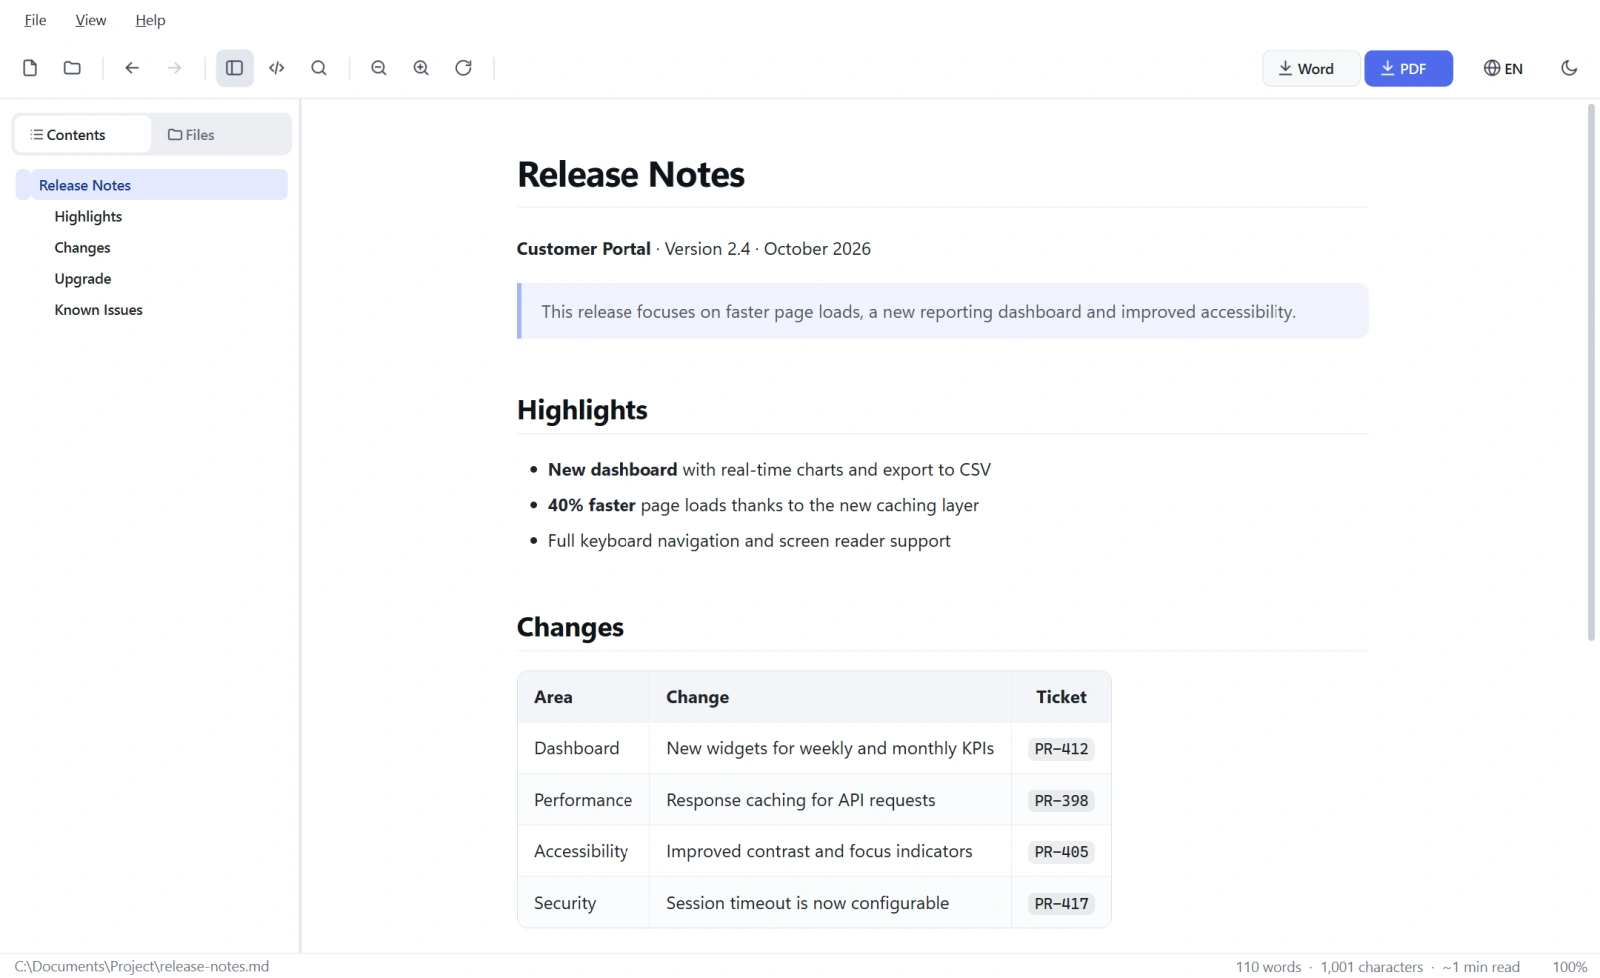Click the PR-412 ticket code
Screen dimensions: 1600x978
[1061, 749]
